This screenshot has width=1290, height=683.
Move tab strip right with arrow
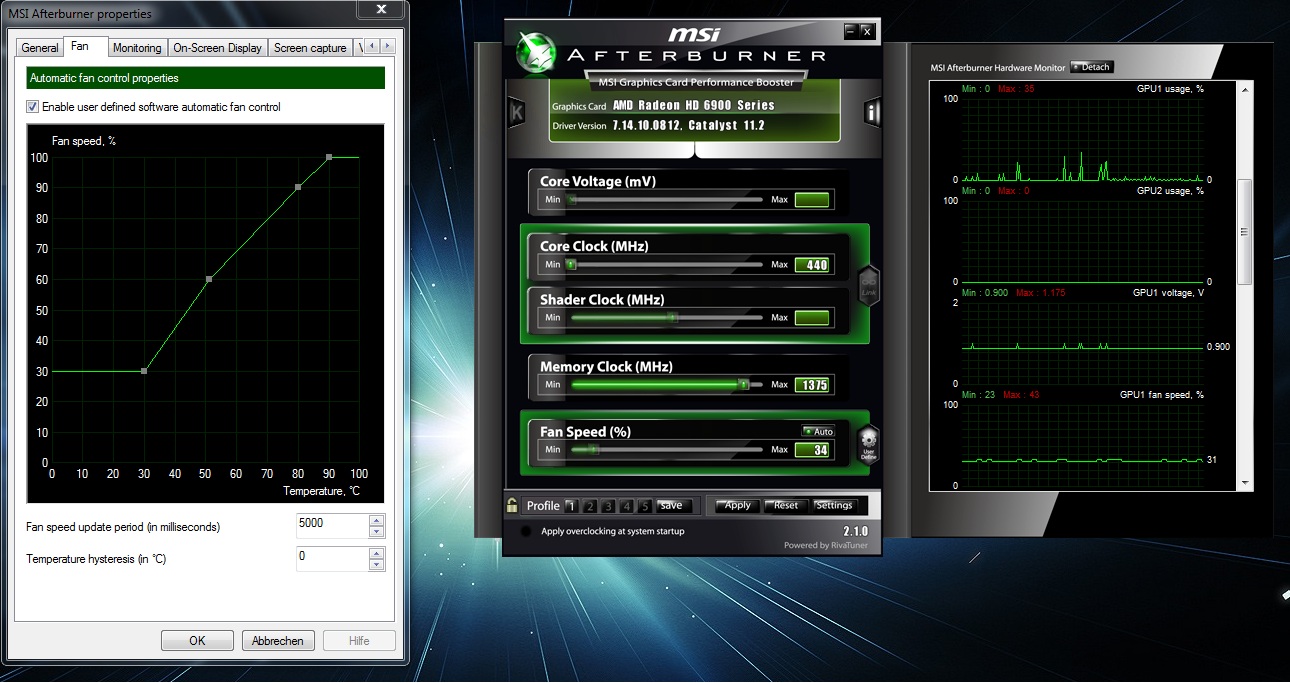coord(388,46)
